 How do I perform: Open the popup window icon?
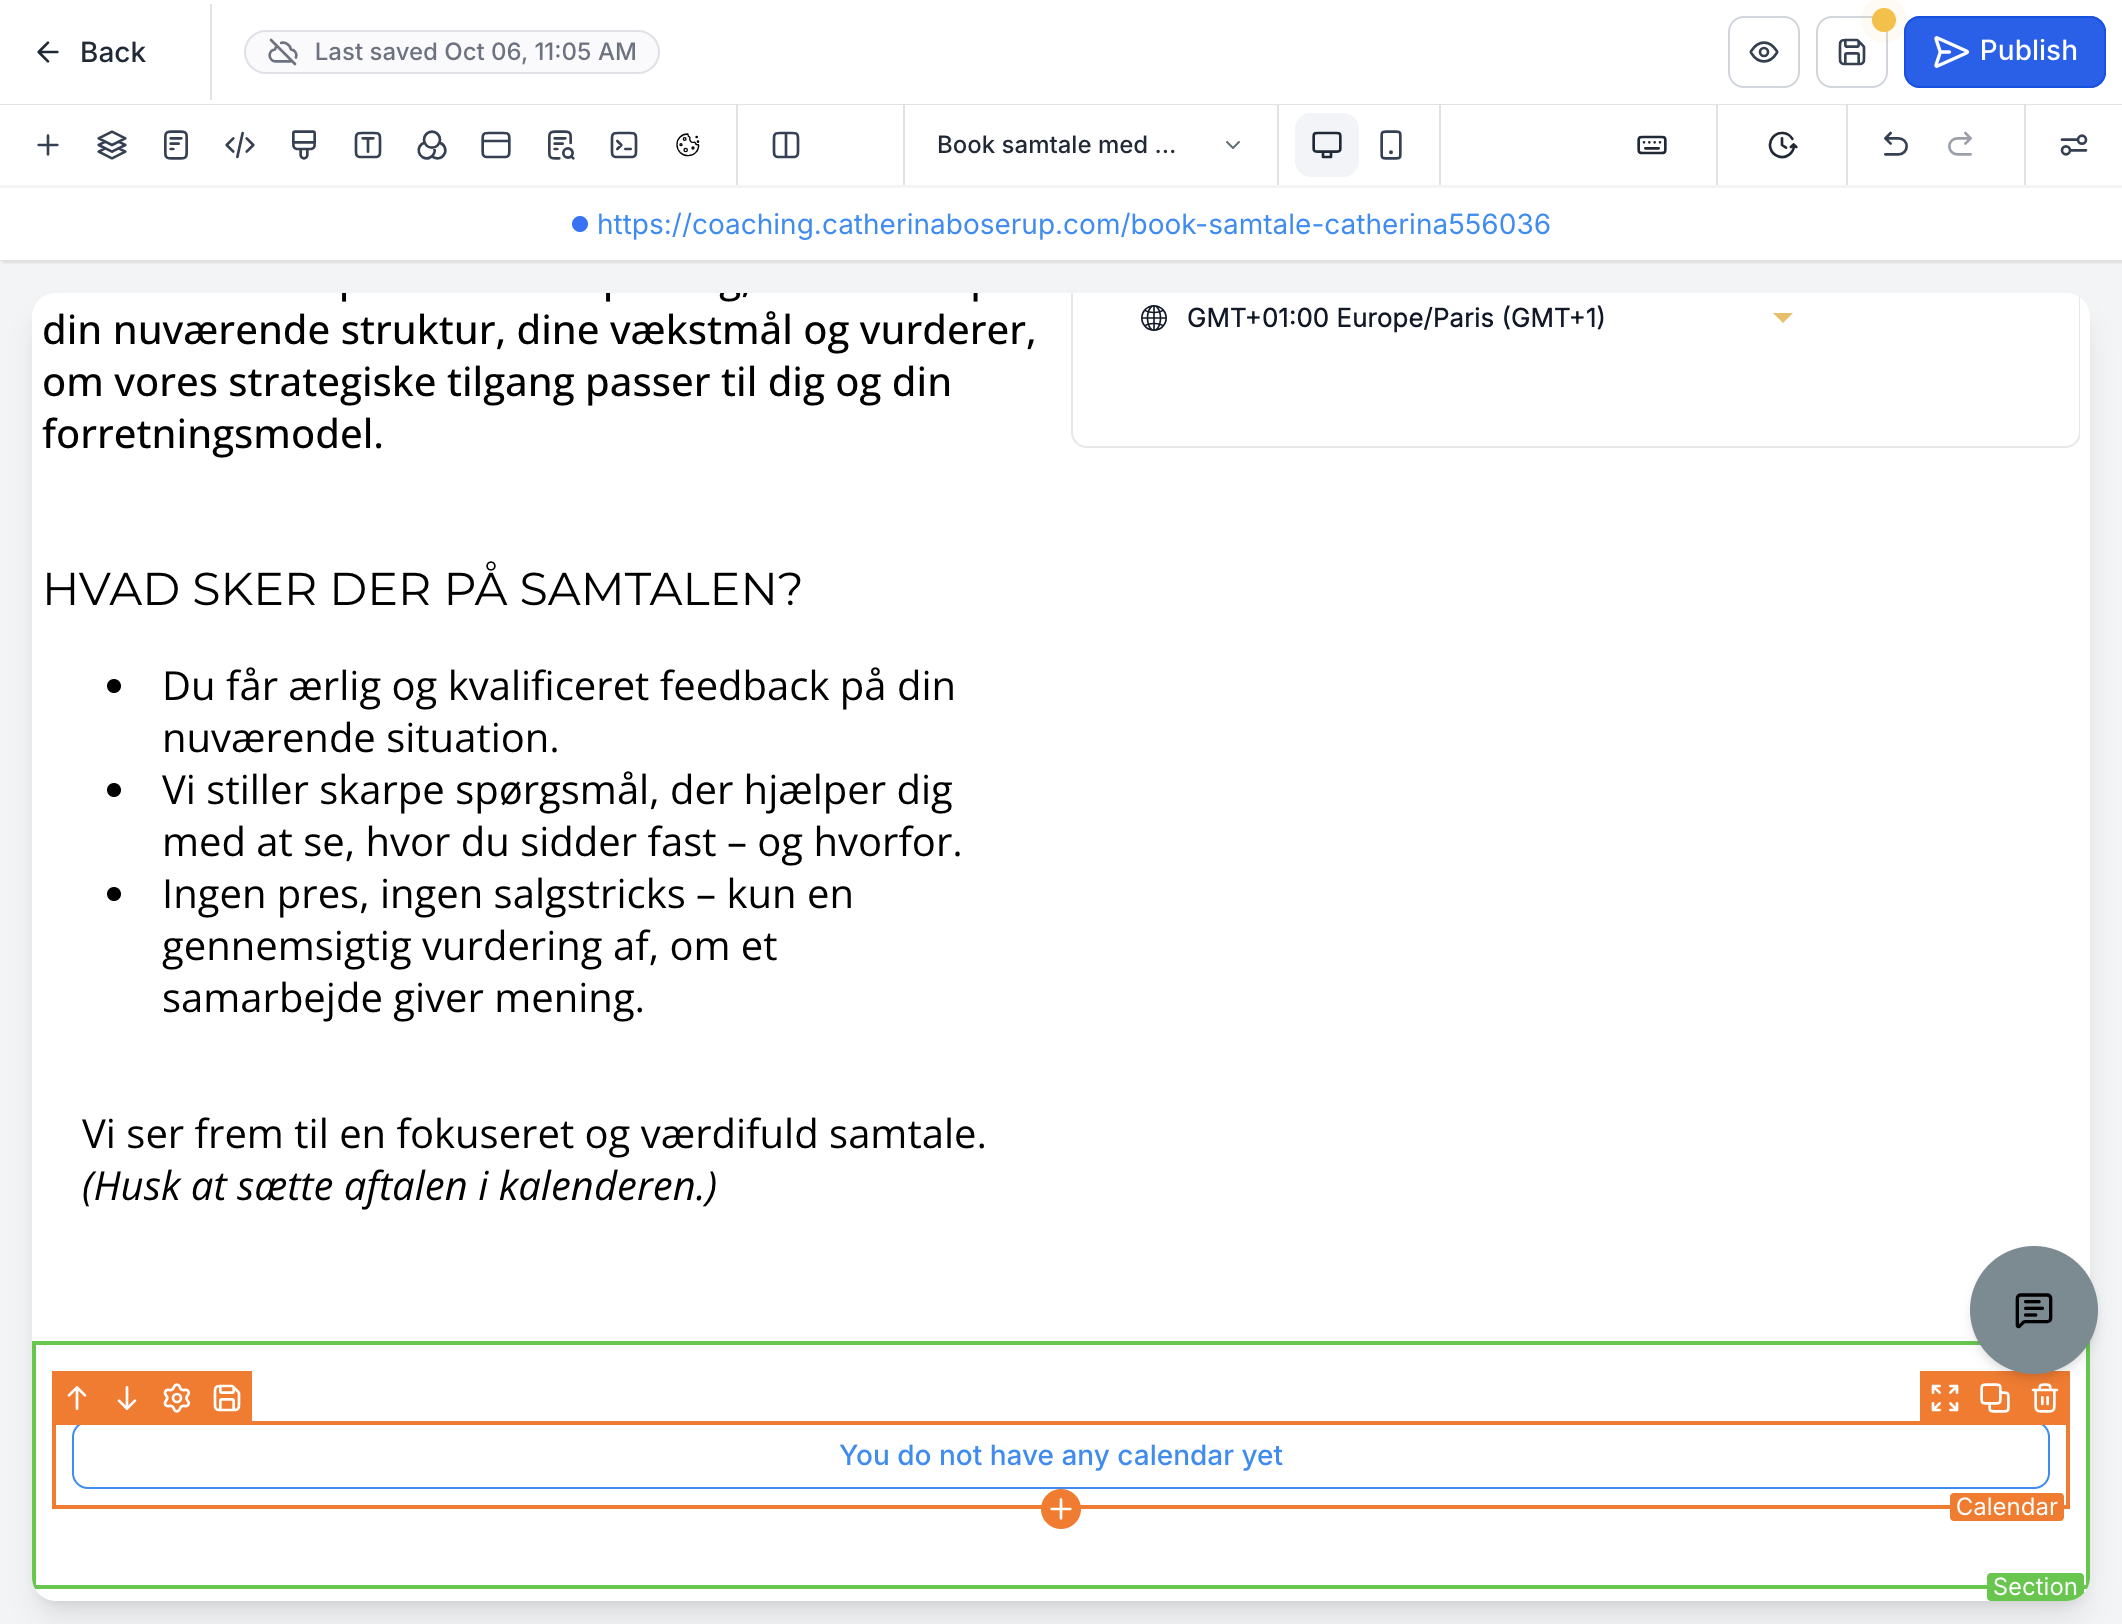point(496,145)
